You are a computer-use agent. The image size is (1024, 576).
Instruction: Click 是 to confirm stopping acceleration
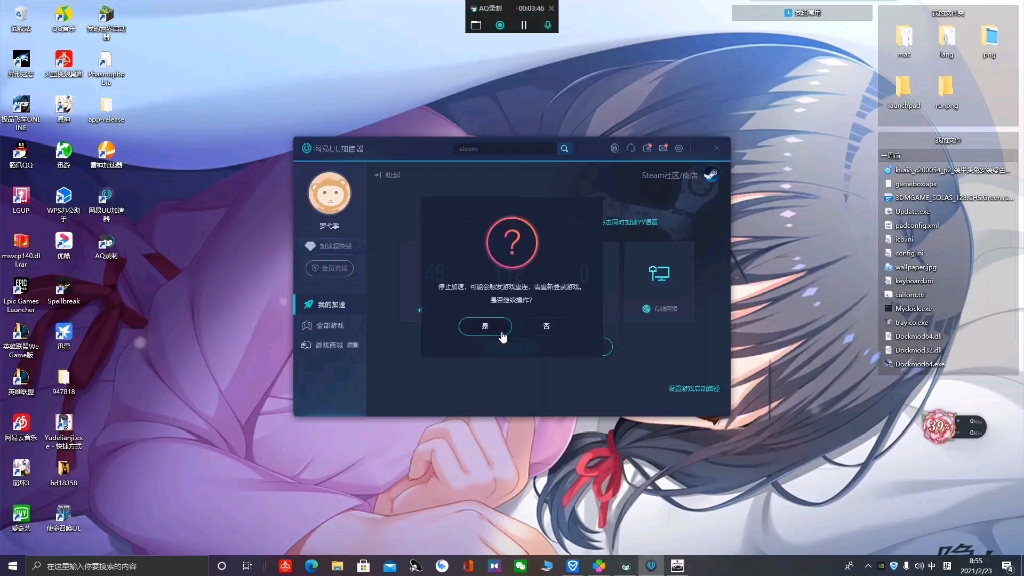pyautogui.click(x=485, y=326)
